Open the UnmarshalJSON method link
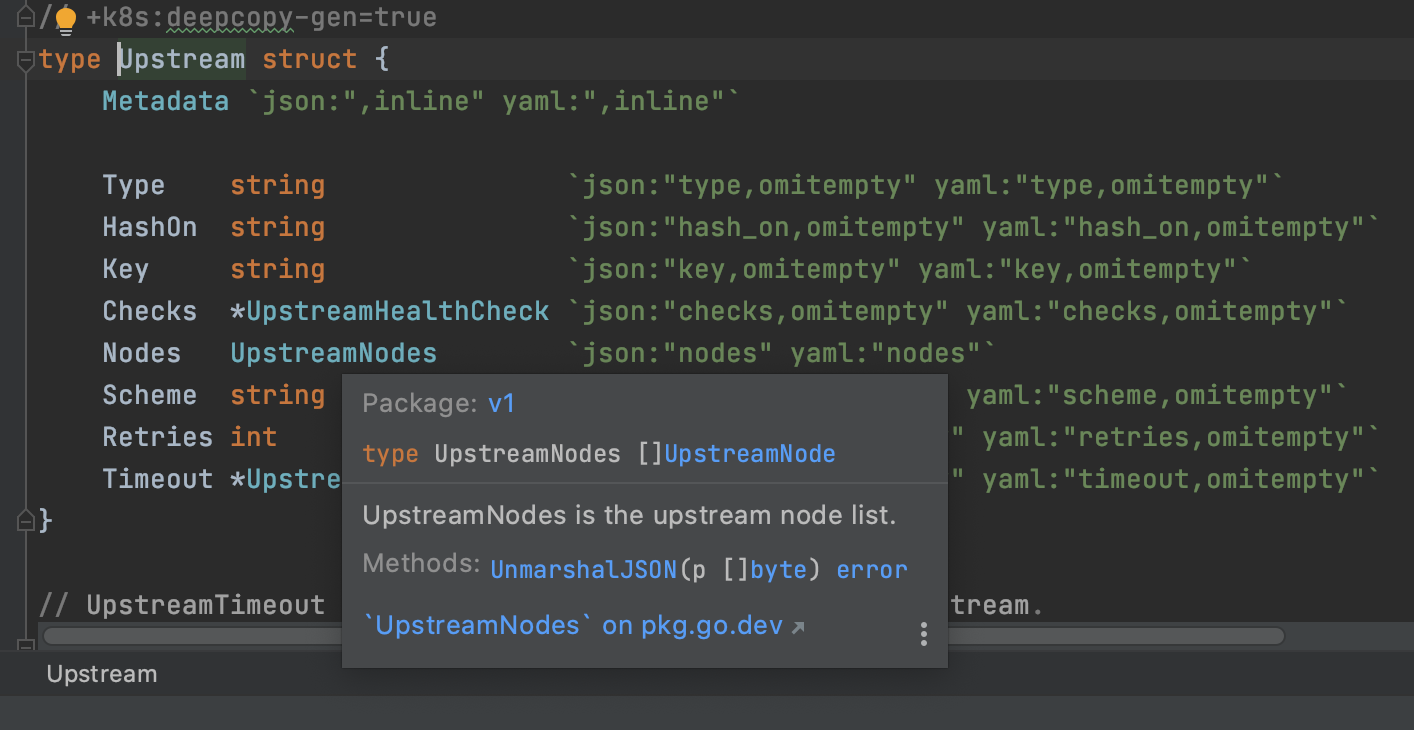Screen dimensions: 1414x730 (x=584, y=569)
